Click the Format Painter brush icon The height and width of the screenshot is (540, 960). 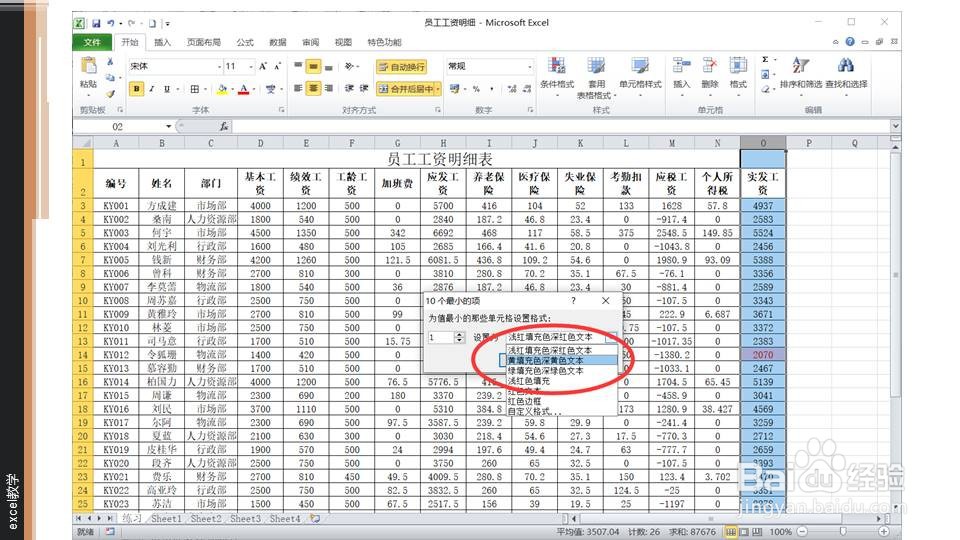[110, 94]
